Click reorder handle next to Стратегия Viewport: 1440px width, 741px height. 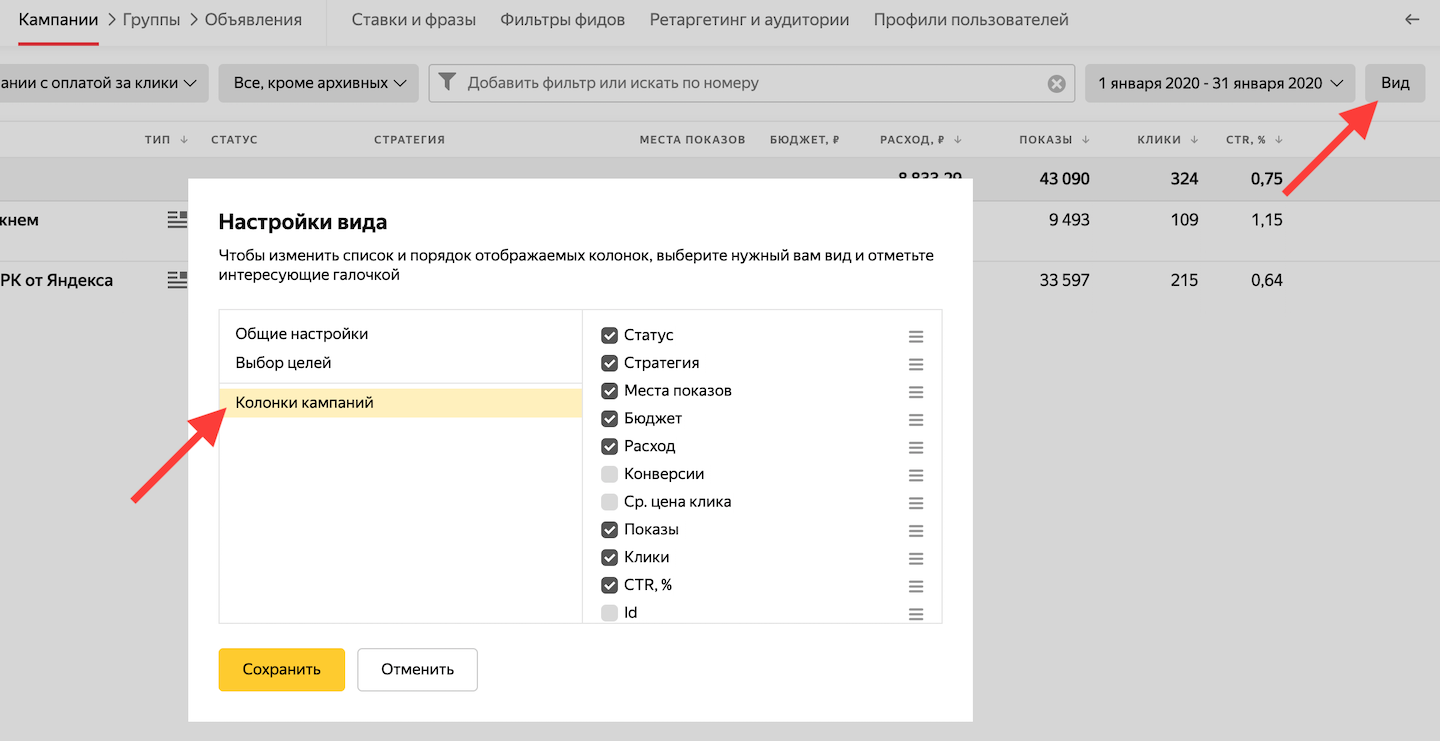click(x=916, y=364)
